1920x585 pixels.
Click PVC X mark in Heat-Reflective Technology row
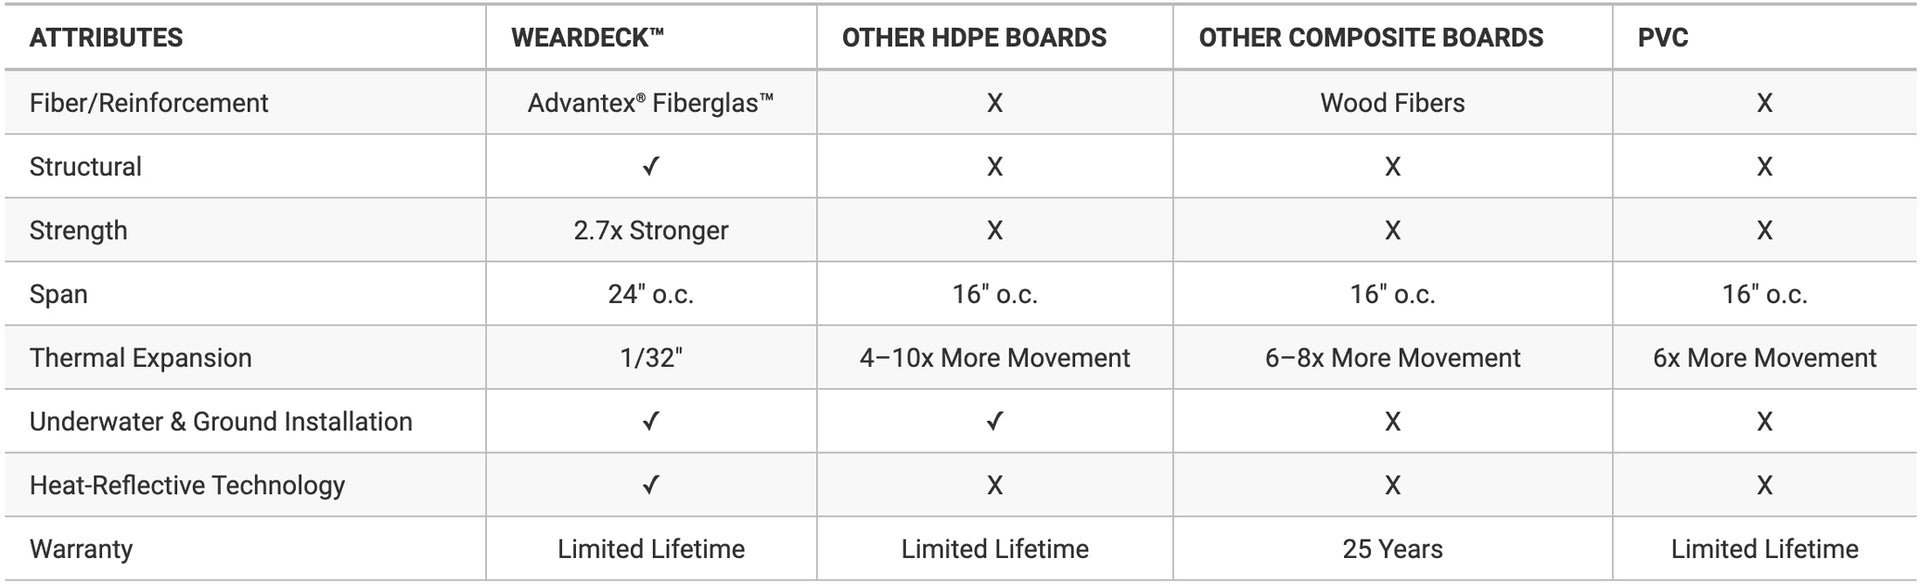(x=1764, y=486)
